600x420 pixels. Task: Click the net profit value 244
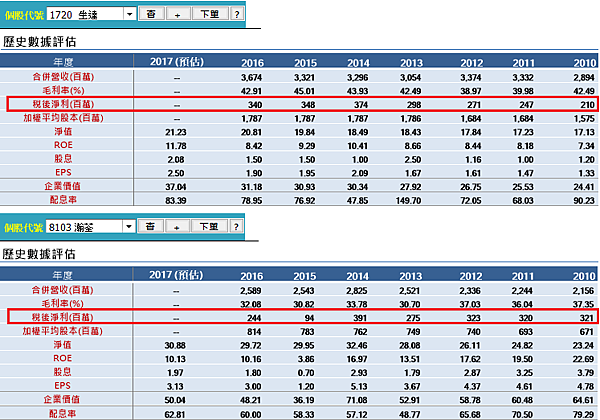pyautogui.click(x=254, y=318)
